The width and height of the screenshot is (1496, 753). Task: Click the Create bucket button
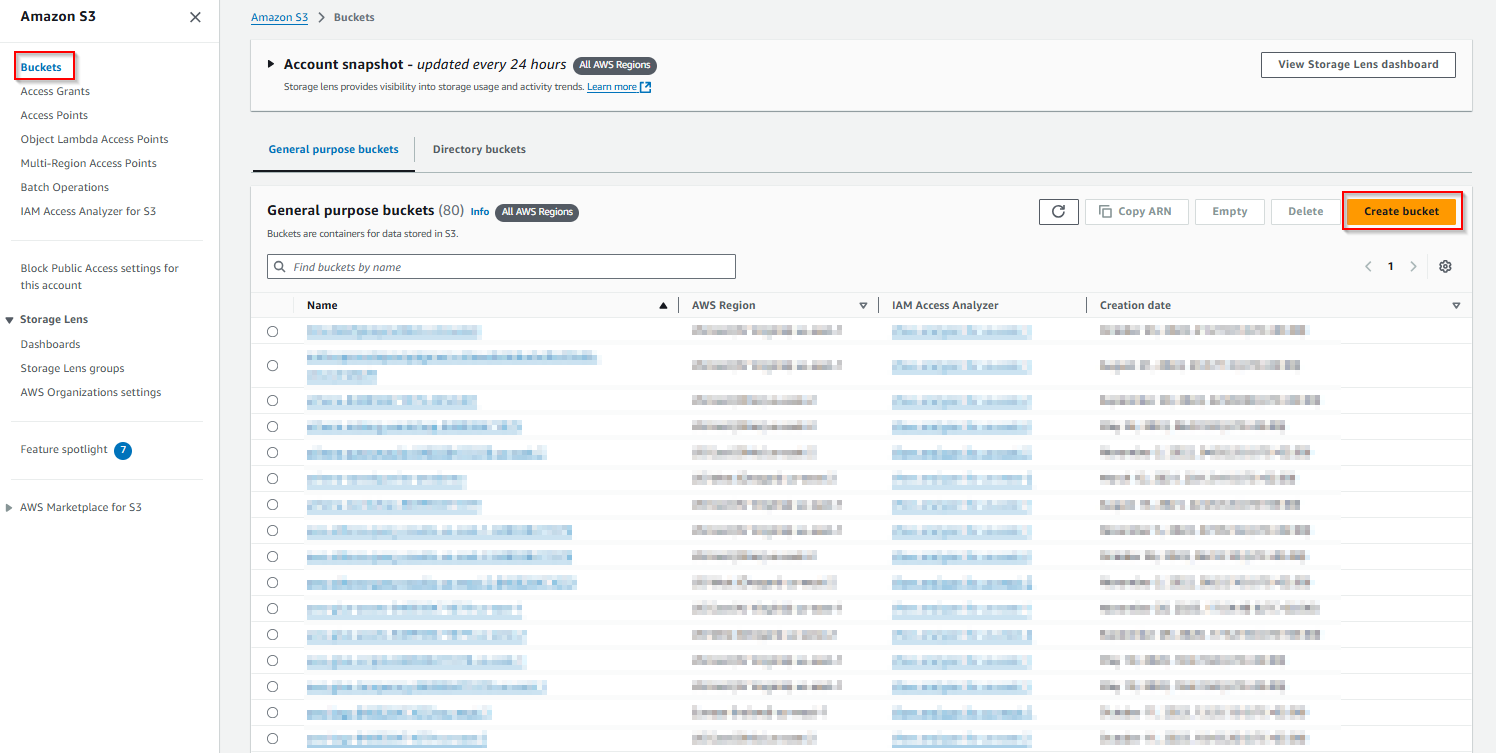pos(1401,211)
